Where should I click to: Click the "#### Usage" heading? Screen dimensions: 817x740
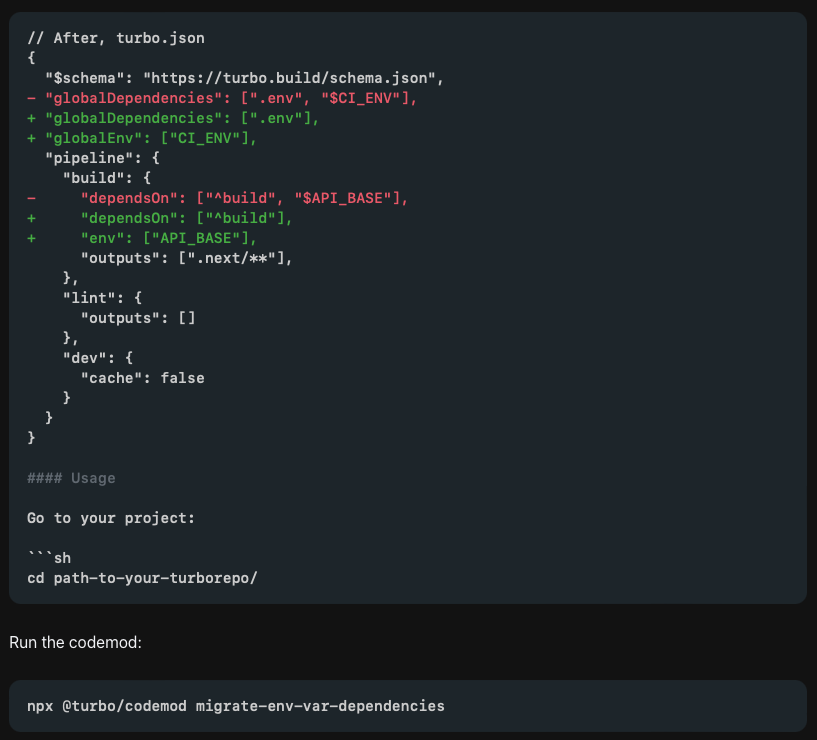(x=65, y=477)
